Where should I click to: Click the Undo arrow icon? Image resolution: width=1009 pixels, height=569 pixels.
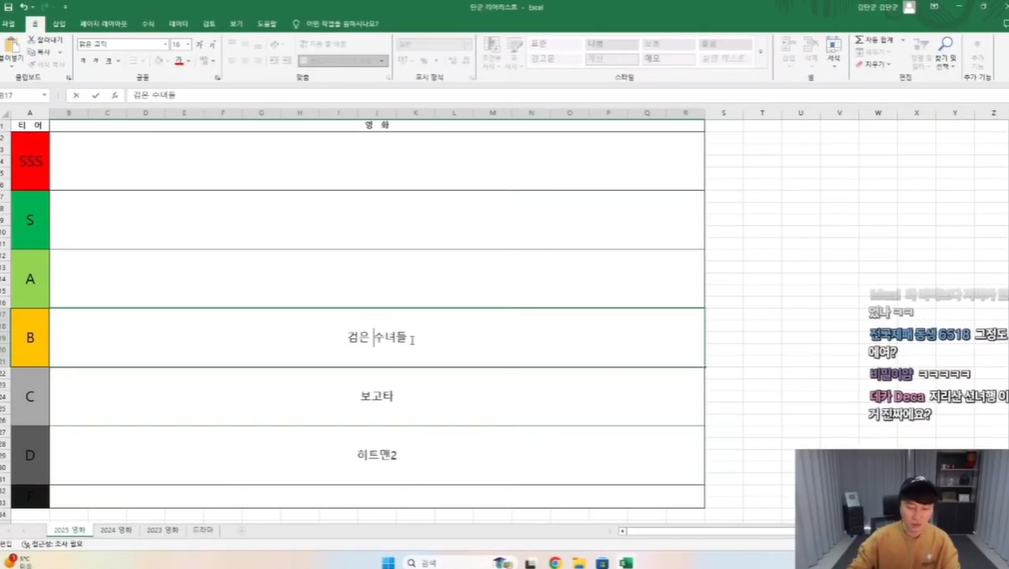coord(24,7)
